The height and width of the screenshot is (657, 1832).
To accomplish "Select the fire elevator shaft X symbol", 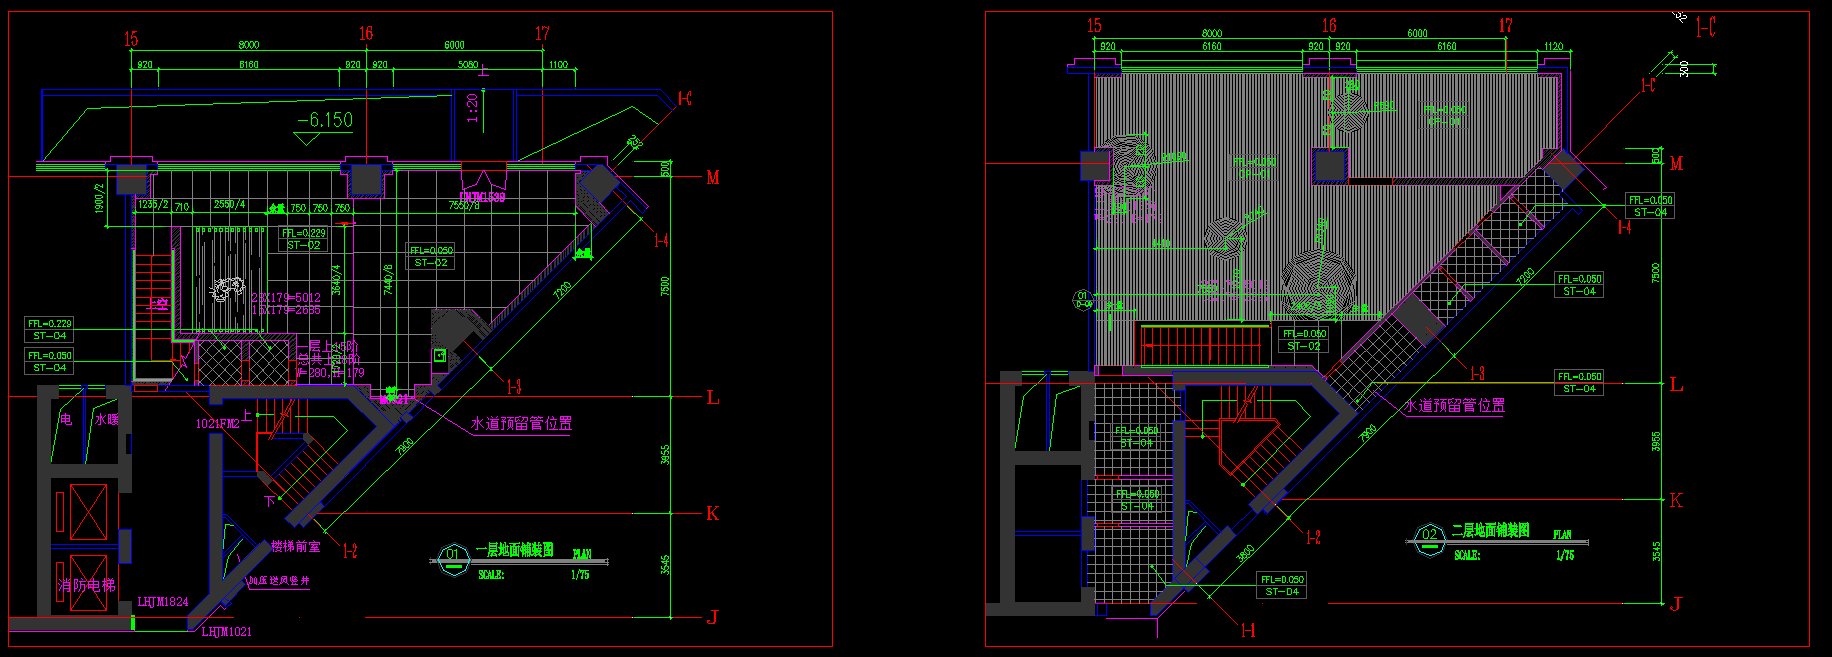I will coord(88,512).
